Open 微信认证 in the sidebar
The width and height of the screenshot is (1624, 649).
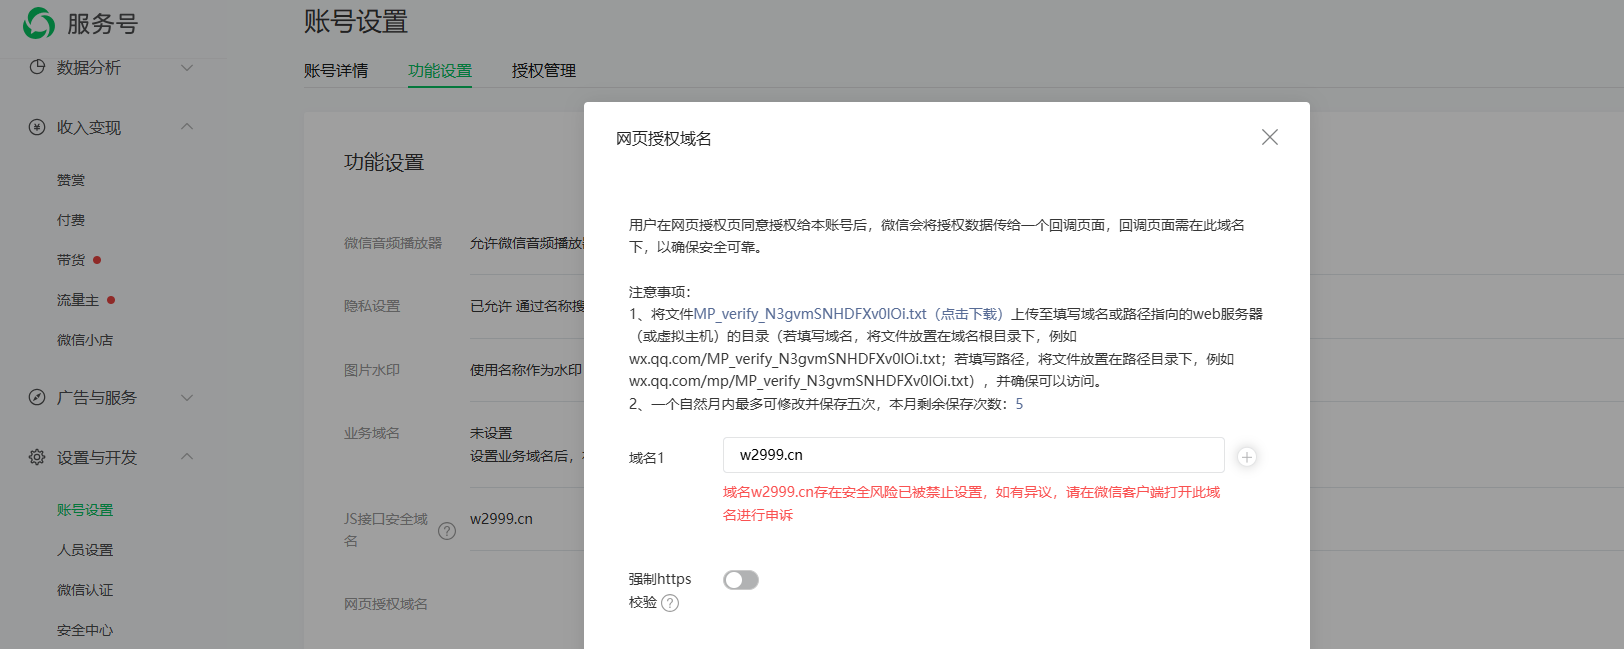click(x=85, y=590)
